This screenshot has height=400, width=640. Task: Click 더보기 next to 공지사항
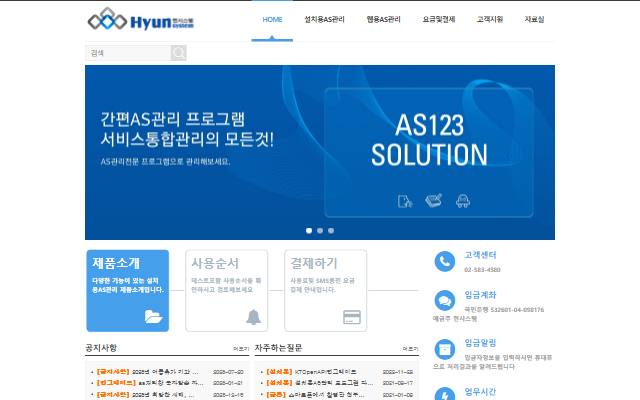[x=241, y=349]
